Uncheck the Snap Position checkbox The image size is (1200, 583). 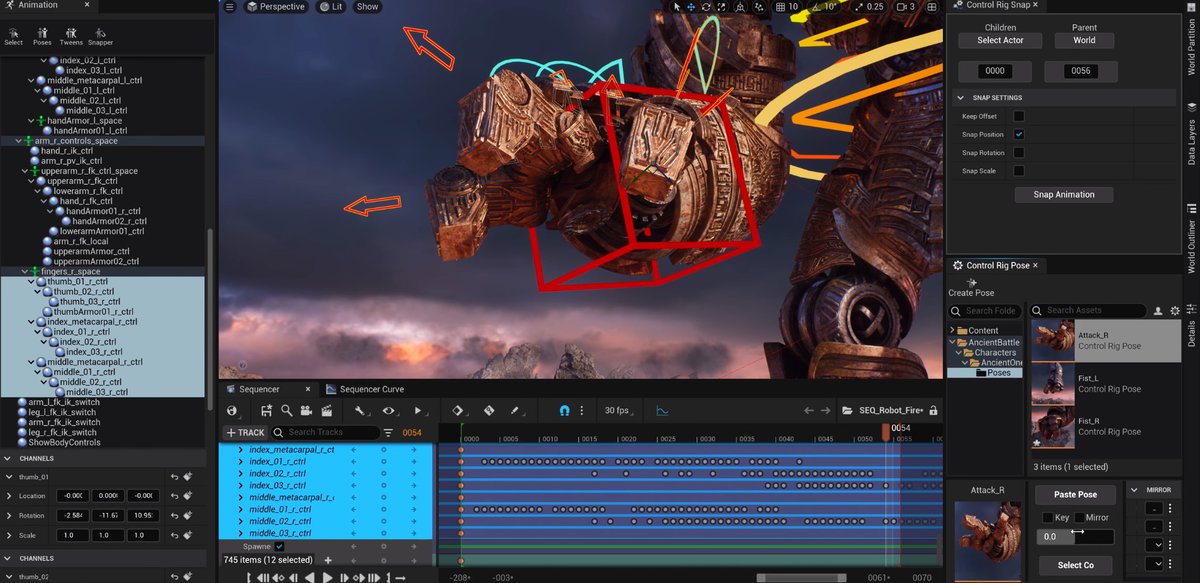click(x=1019, y=134)
